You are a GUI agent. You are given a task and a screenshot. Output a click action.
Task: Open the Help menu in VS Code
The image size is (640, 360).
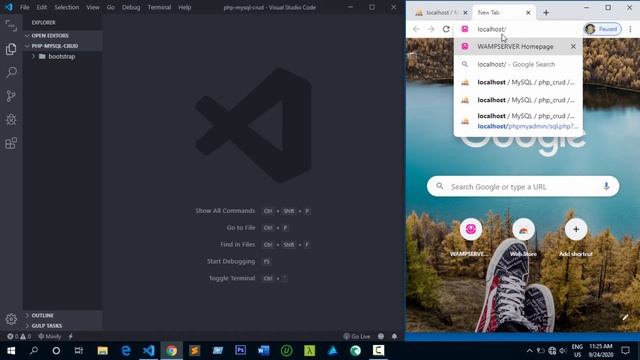tap(184, 7)
